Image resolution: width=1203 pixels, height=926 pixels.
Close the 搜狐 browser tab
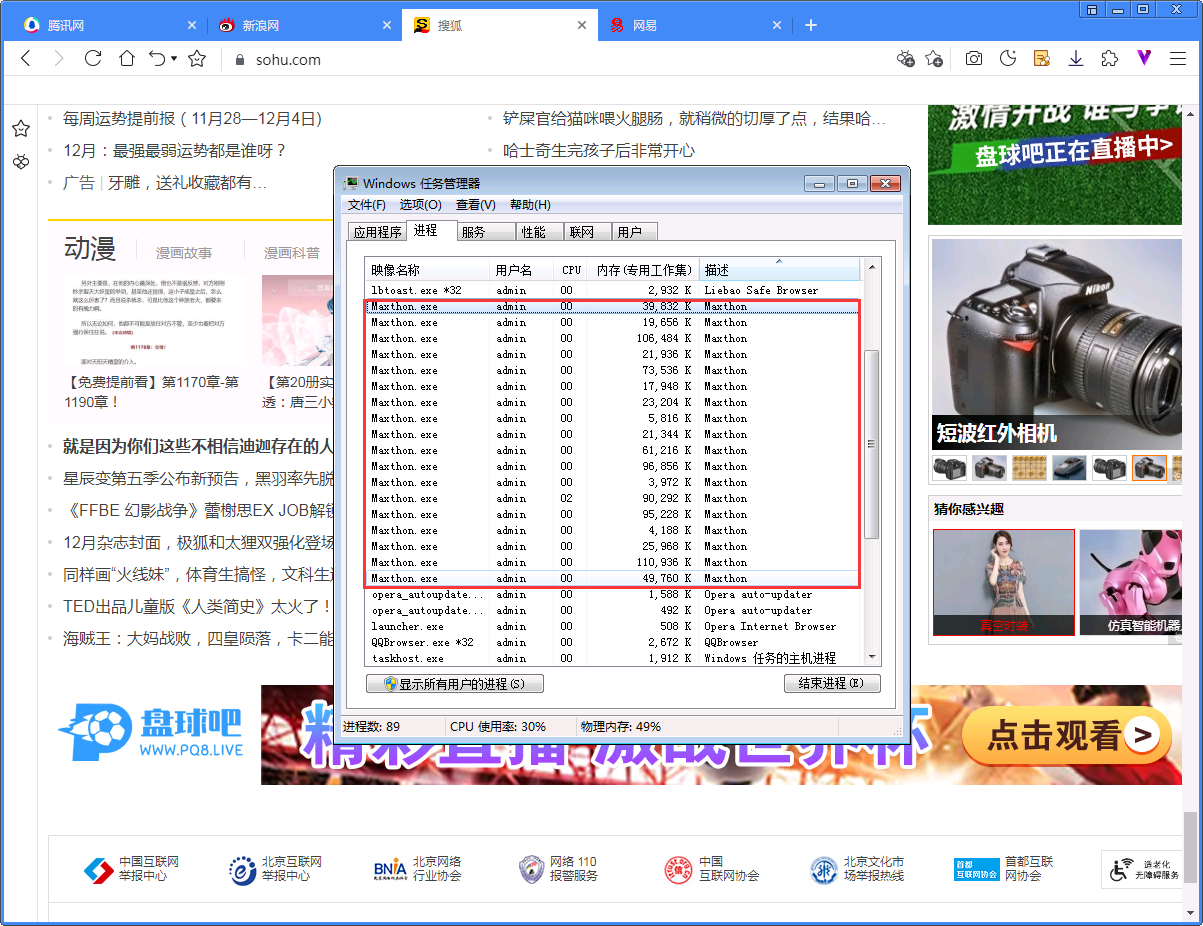[583, 25]
